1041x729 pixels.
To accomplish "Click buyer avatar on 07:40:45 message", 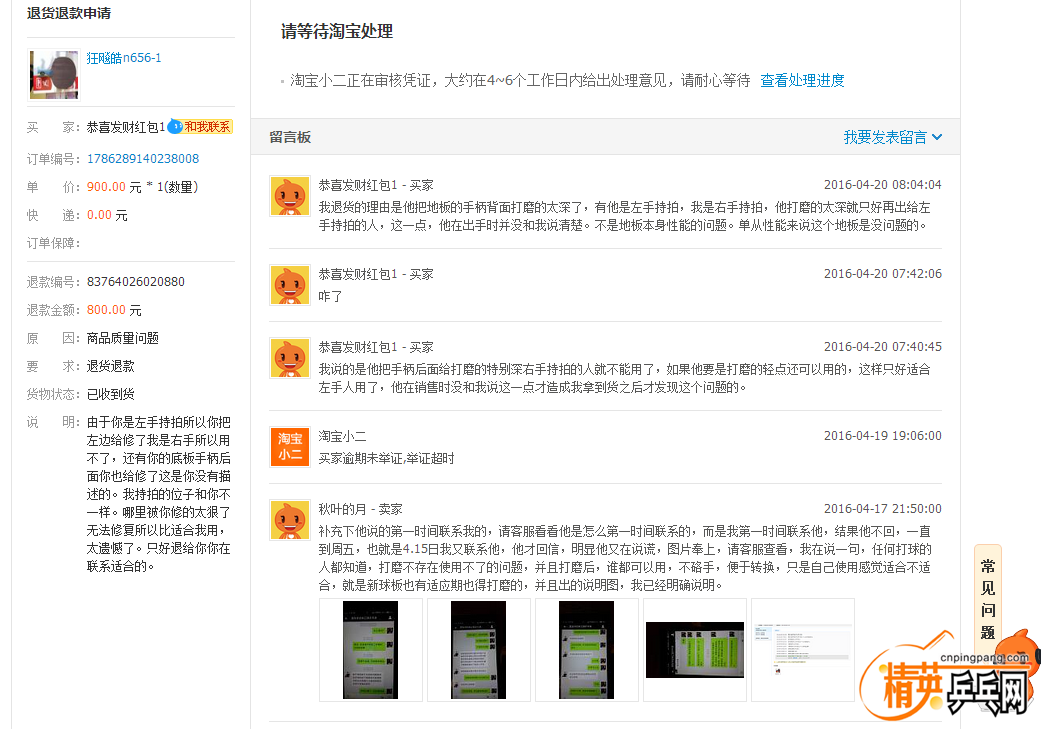I will pos(289,358).
